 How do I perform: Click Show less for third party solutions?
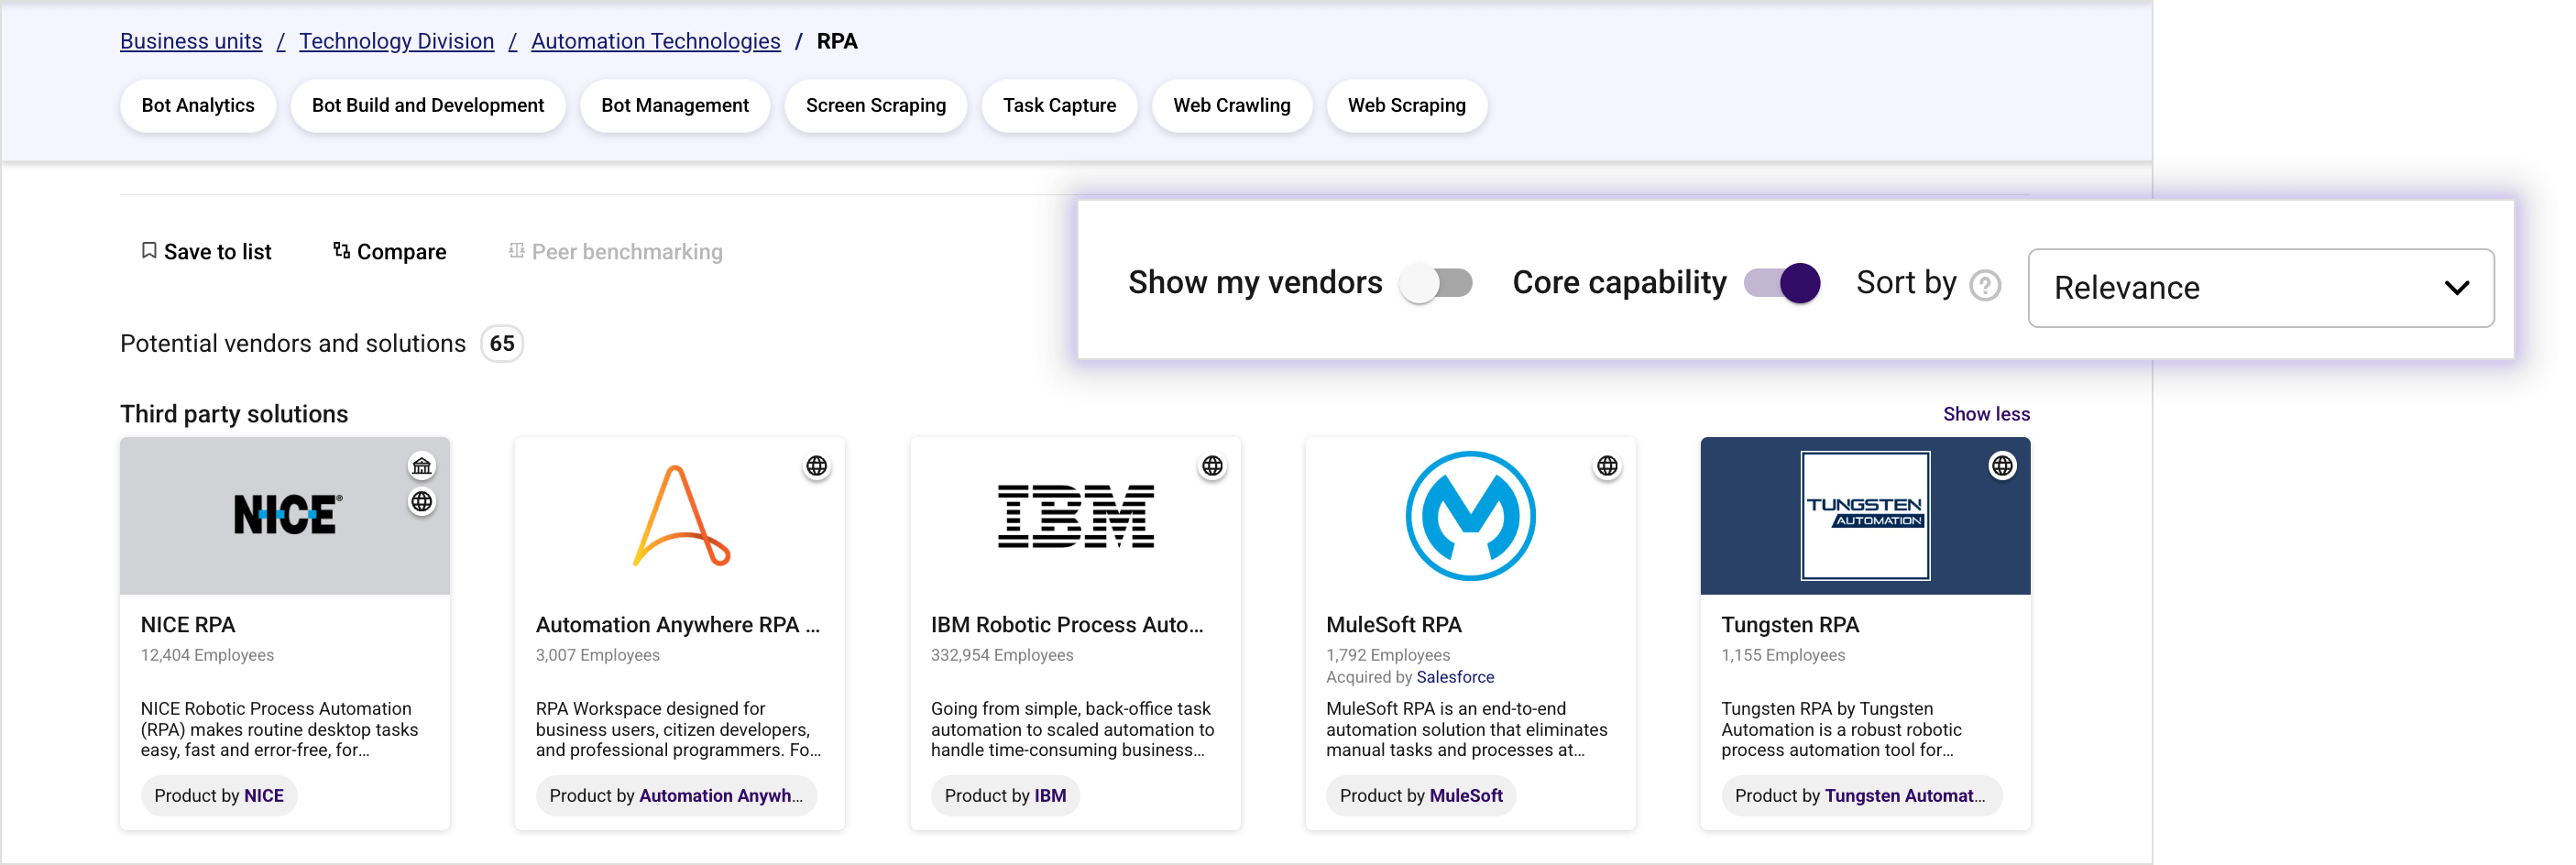1986,414
